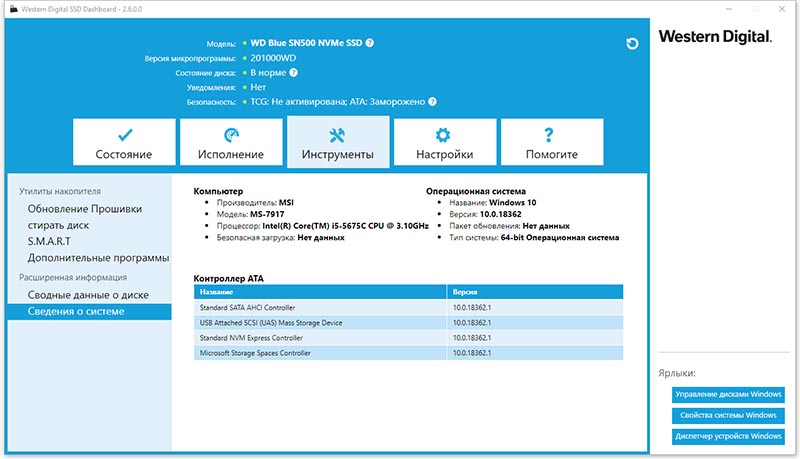The image size is (800, 459).
Task: Click 'Диспетчер устройств Windows' shortcut
Action: 728,436
